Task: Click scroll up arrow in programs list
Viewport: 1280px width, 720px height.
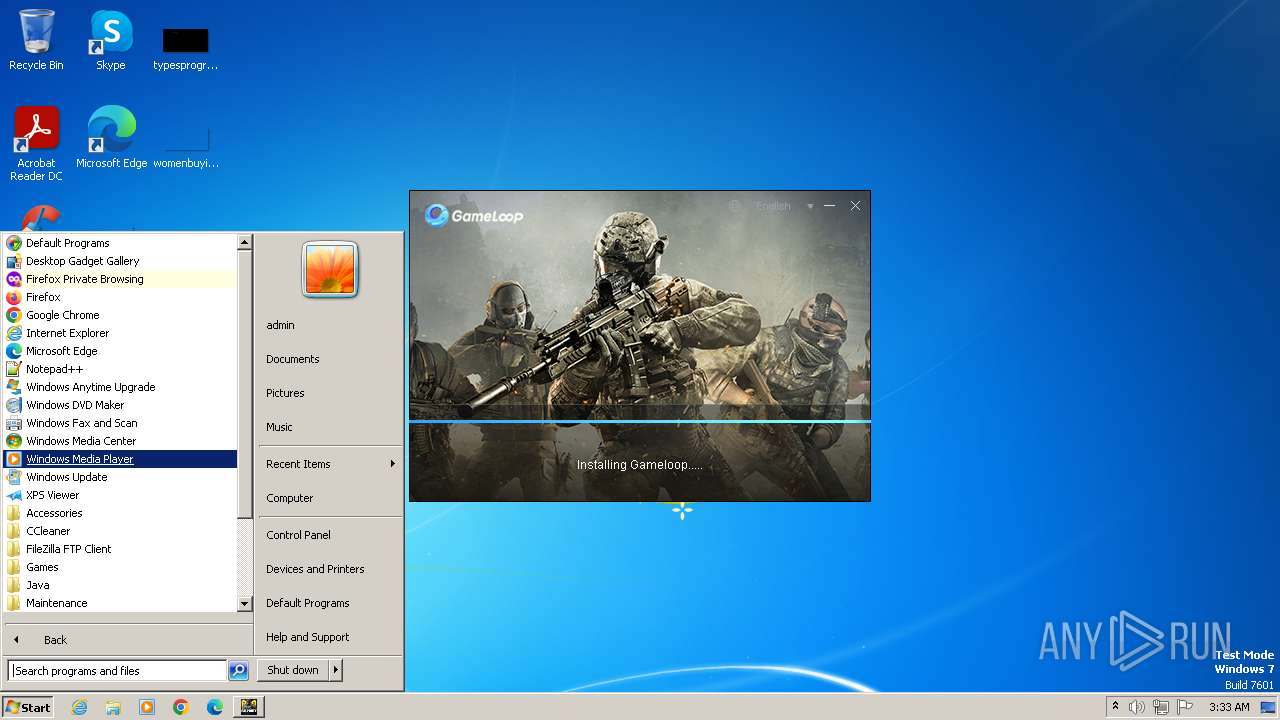Action: coord(245,242)
